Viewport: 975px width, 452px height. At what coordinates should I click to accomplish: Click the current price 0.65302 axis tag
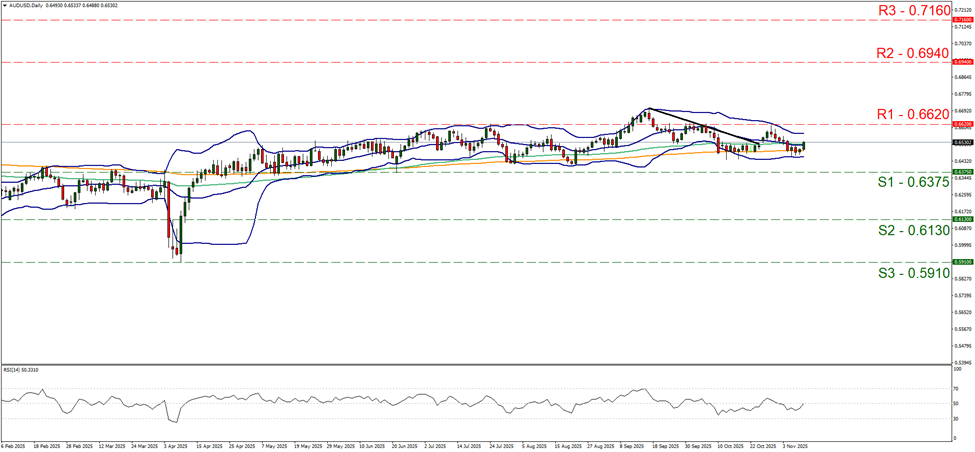961,143
